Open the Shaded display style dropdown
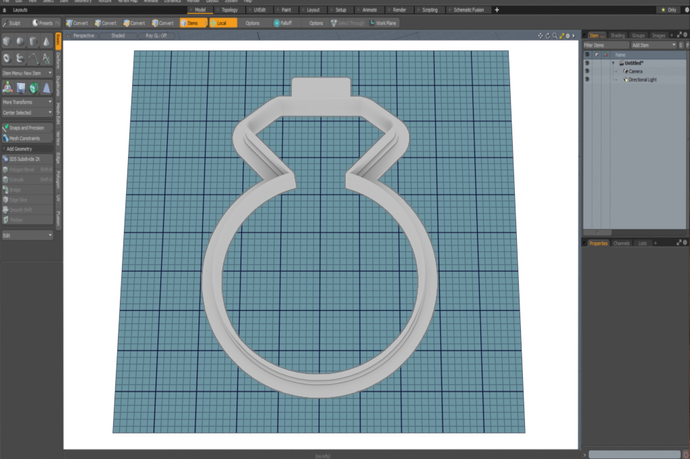 pos(118,36)
